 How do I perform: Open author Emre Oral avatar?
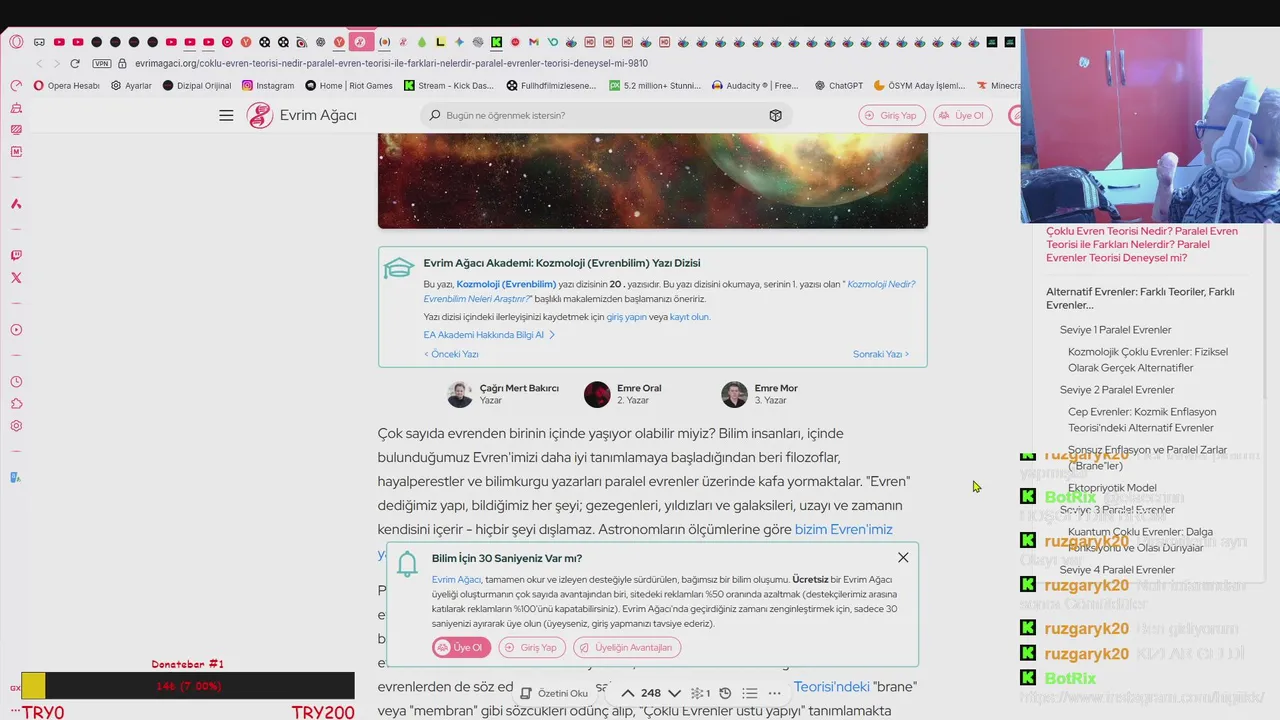597,394
